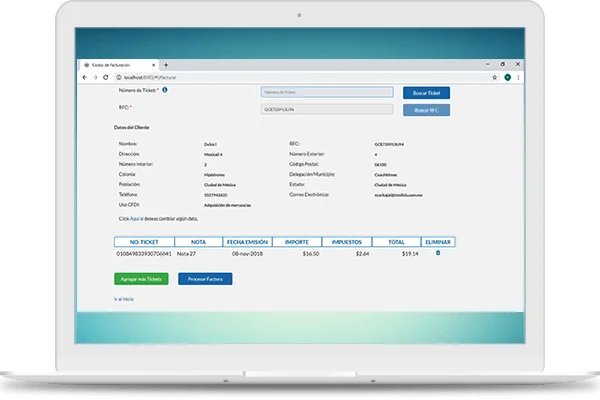Open a new browser tab with plus icon
This screenshot has width=600, height=400.
[166, 64]
